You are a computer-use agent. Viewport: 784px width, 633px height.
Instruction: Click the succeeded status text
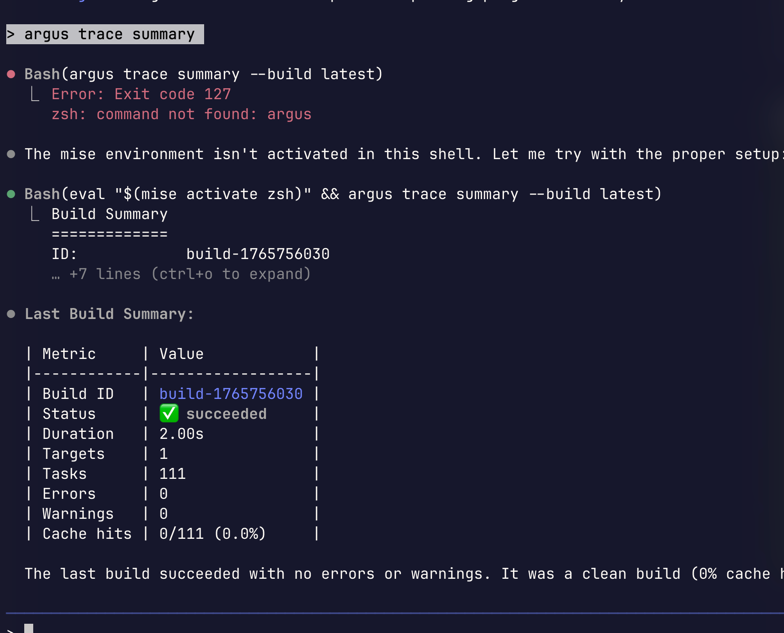(227, 414)
